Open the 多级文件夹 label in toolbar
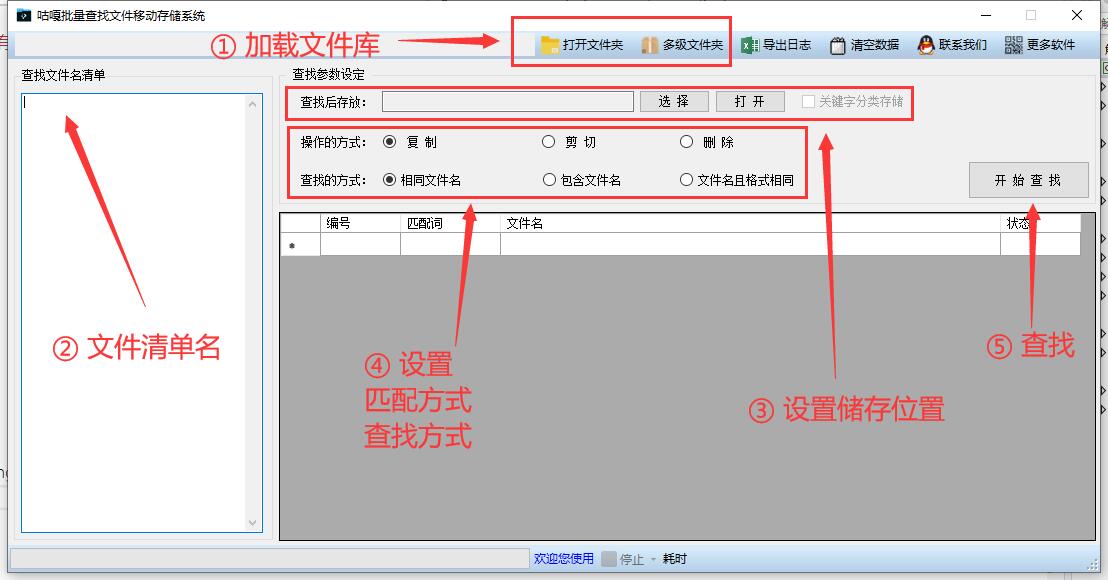 692,45
